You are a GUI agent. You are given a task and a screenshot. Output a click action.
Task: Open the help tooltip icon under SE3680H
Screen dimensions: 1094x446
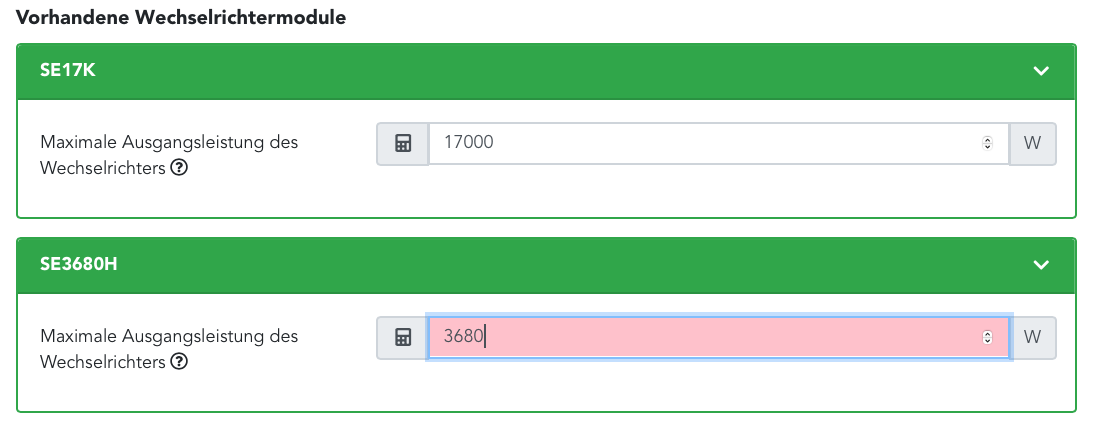(x=179, y=362)
